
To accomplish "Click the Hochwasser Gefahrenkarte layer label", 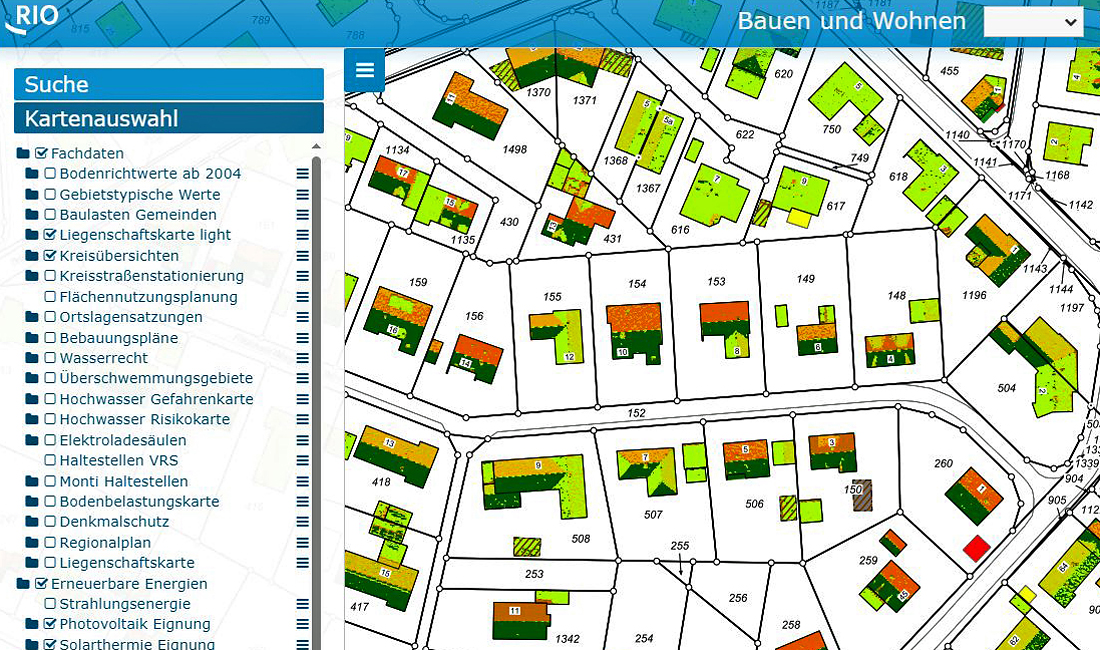I will click(x=156, y=399).
